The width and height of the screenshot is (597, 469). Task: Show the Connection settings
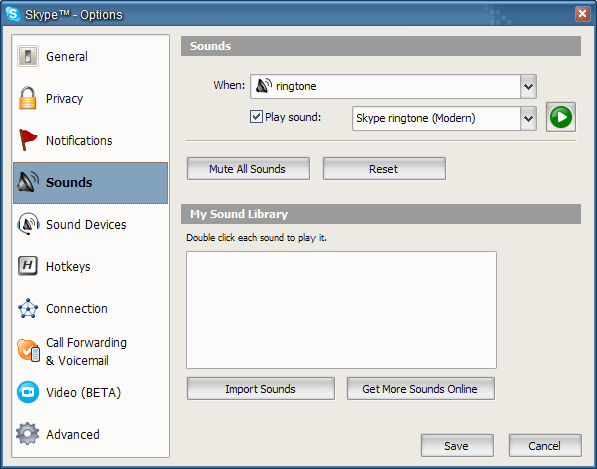click(91, 308)
